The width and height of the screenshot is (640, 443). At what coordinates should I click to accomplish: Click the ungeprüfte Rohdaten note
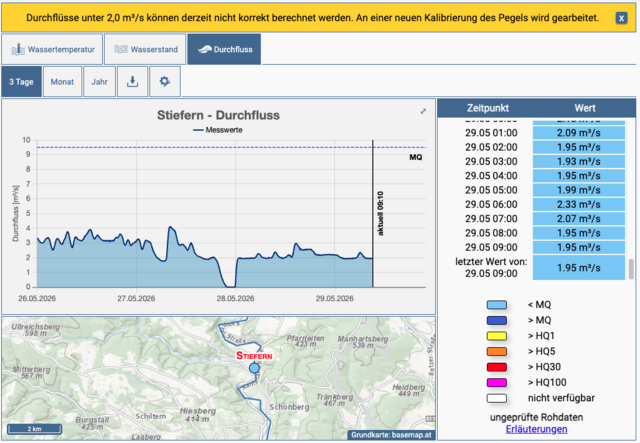coord(536,418)
